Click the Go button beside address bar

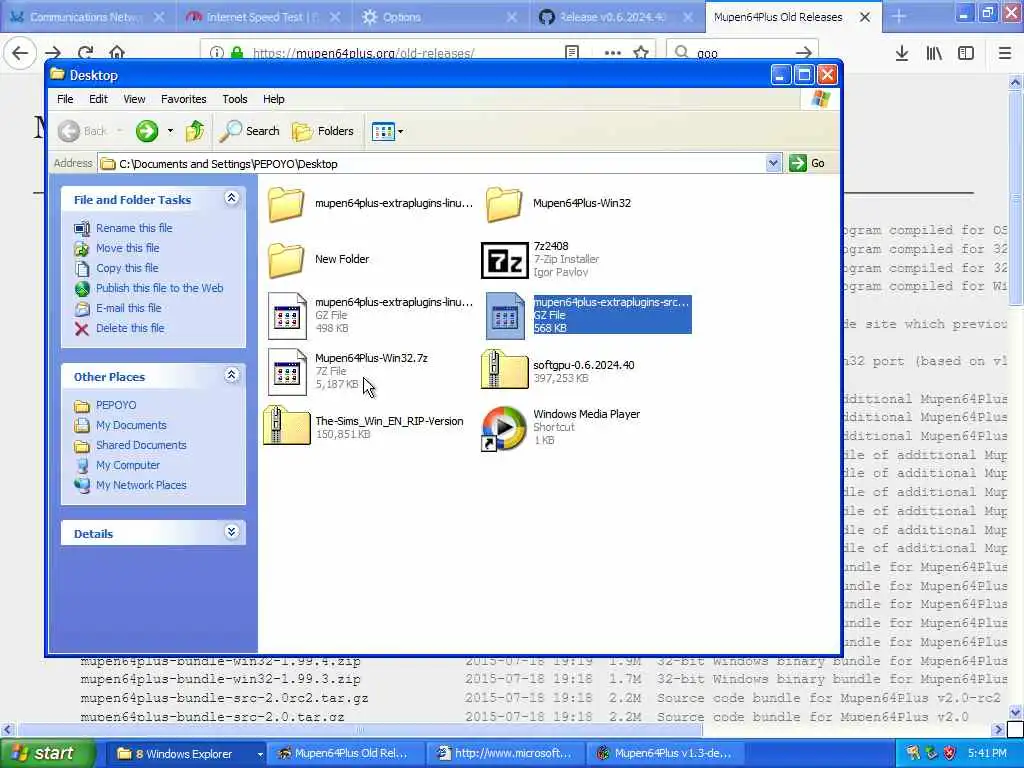point(807,163)
